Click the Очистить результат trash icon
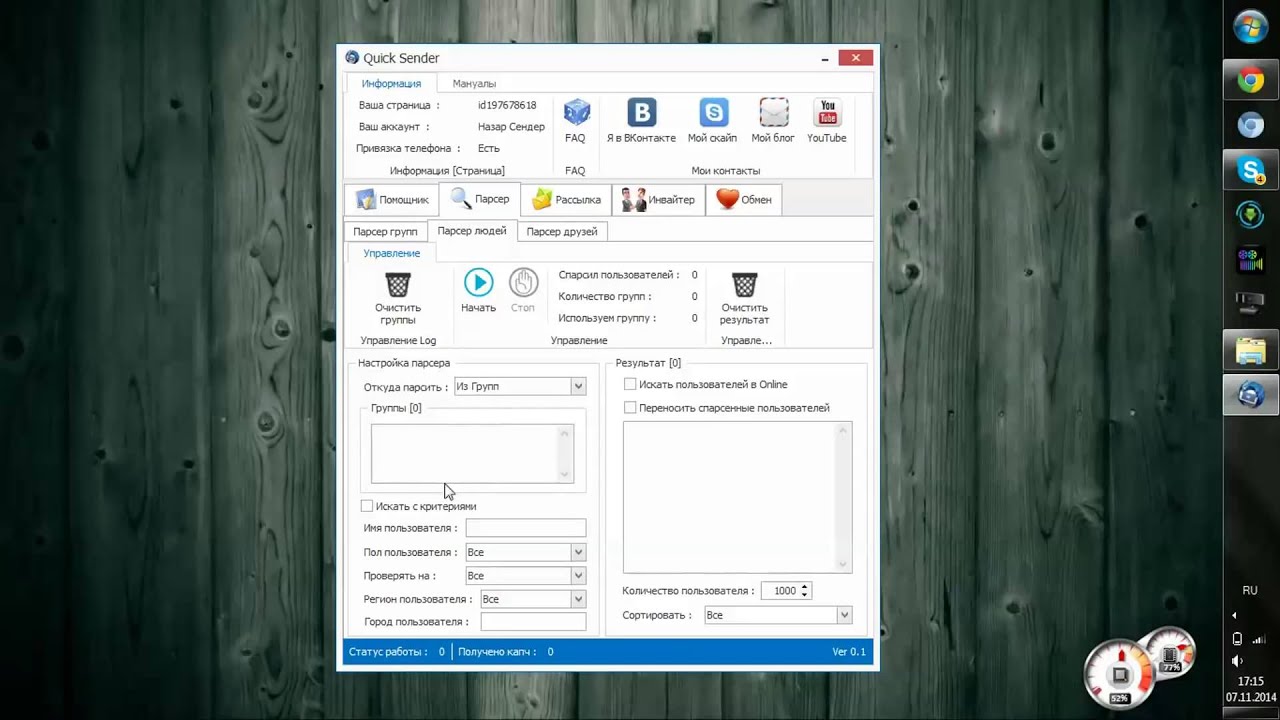Image resolution: width=1280 pixels, height=720 pixels. [744, 285]
